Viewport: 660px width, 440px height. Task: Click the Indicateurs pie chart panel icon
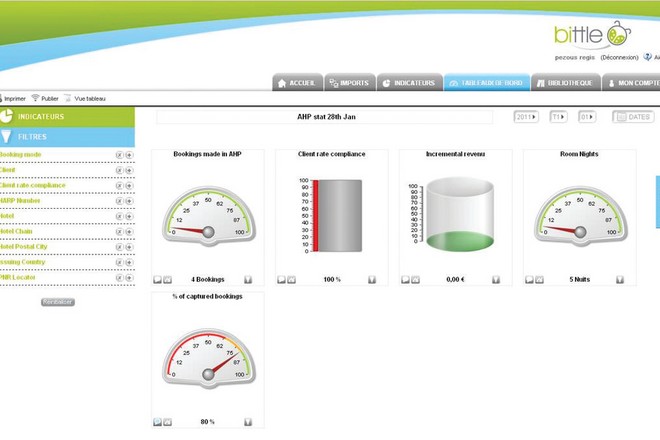pyautogui.click(x=7, y=116)
